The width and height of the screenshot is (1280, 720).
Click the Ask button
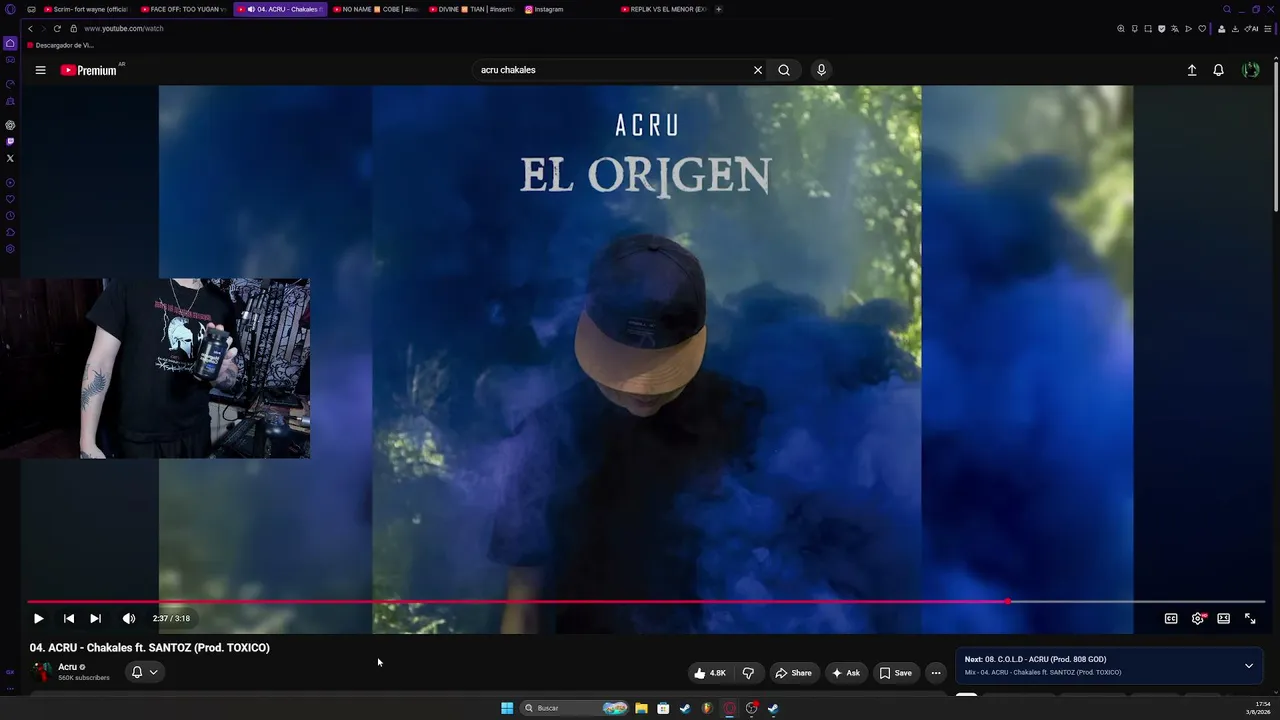pyautogui.click(x=846, y=673)
